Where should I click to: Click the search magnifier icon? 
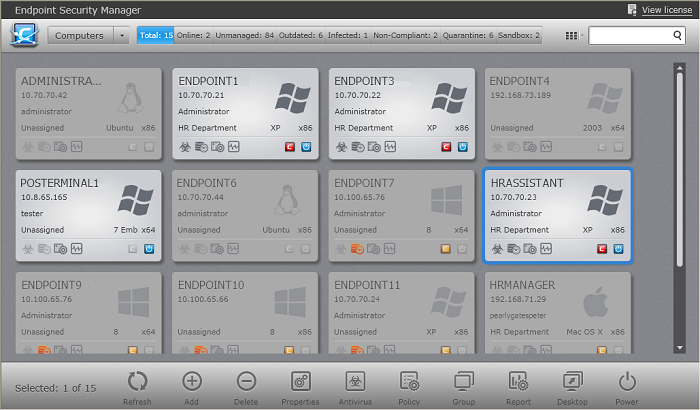click(x=677, y=35)
